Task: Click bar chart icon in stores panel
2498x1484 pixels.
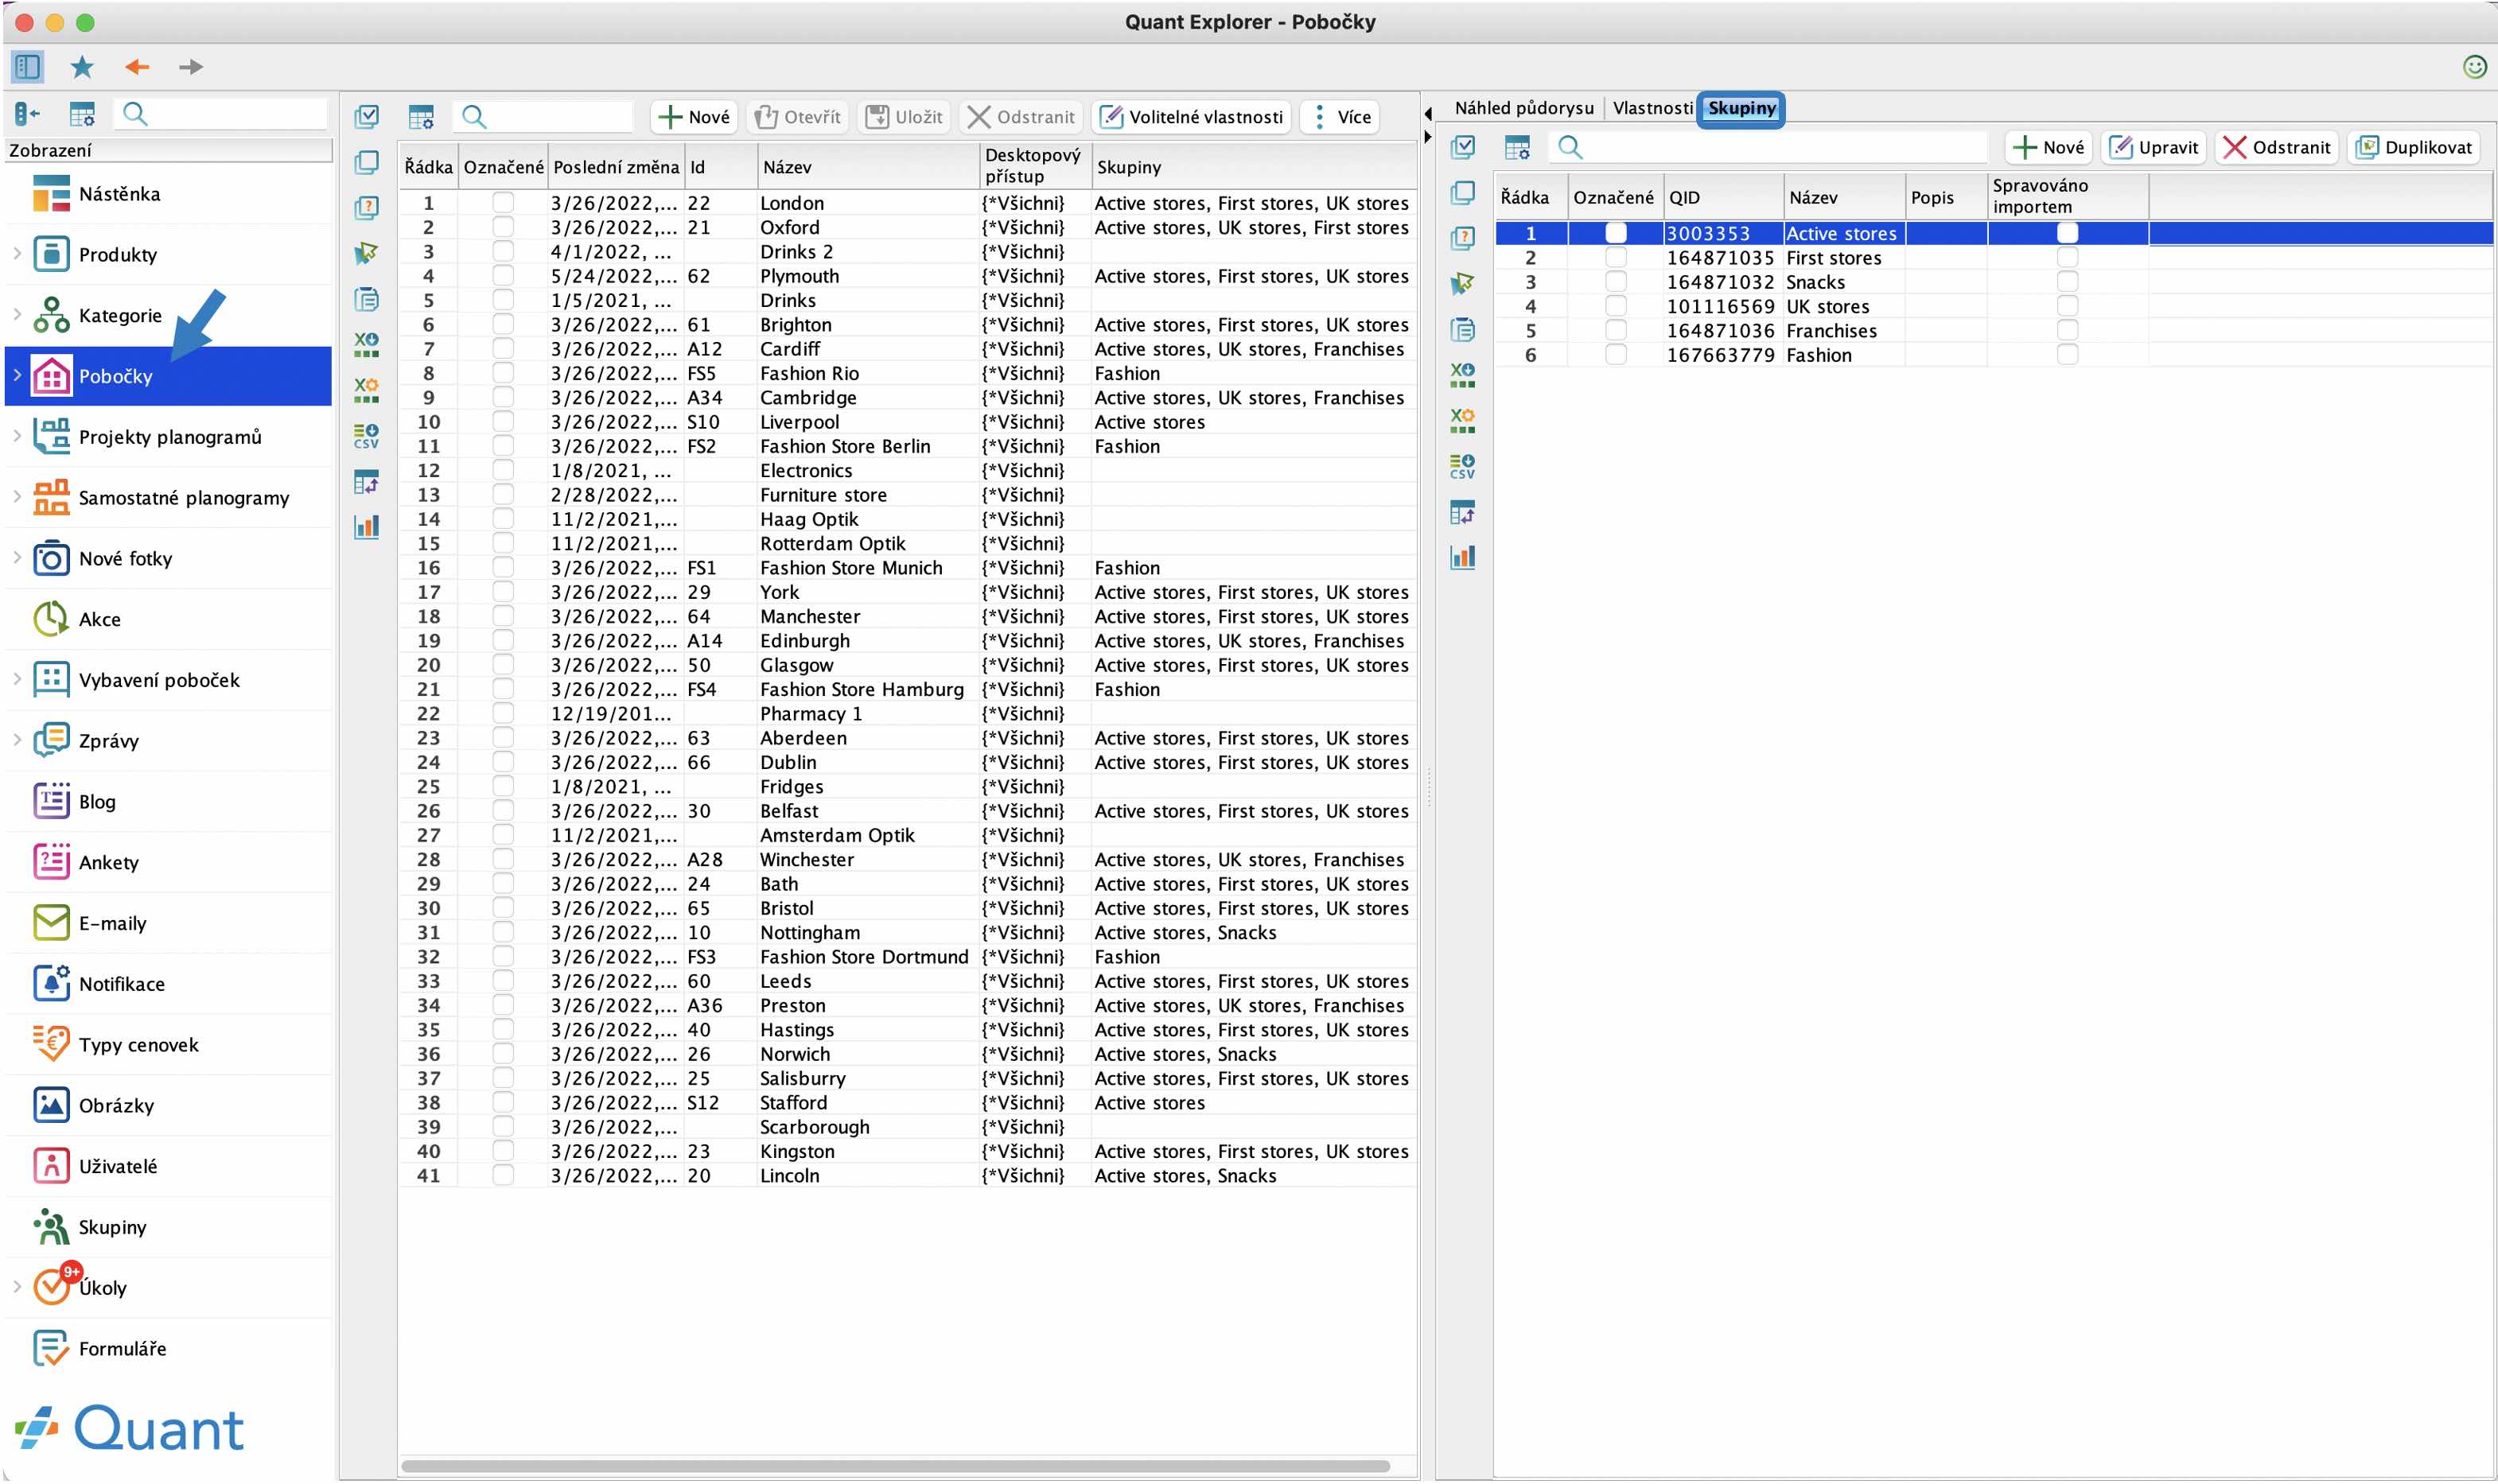Action: pyautogui.click(x=367, y=527)
